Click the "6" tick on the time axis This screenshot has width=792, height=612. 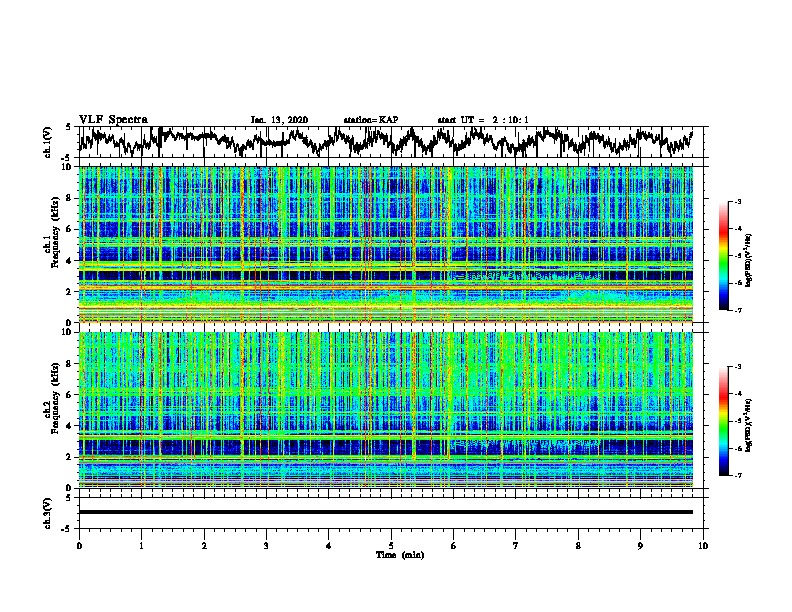tap(454, 546)
